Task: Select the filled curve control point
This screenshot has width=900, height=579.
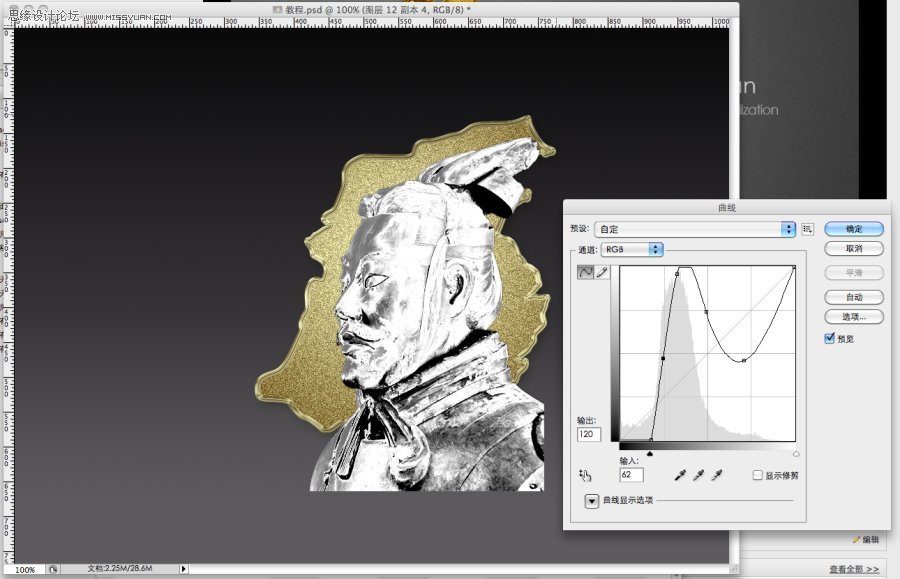Action: [x=663, y=358]
